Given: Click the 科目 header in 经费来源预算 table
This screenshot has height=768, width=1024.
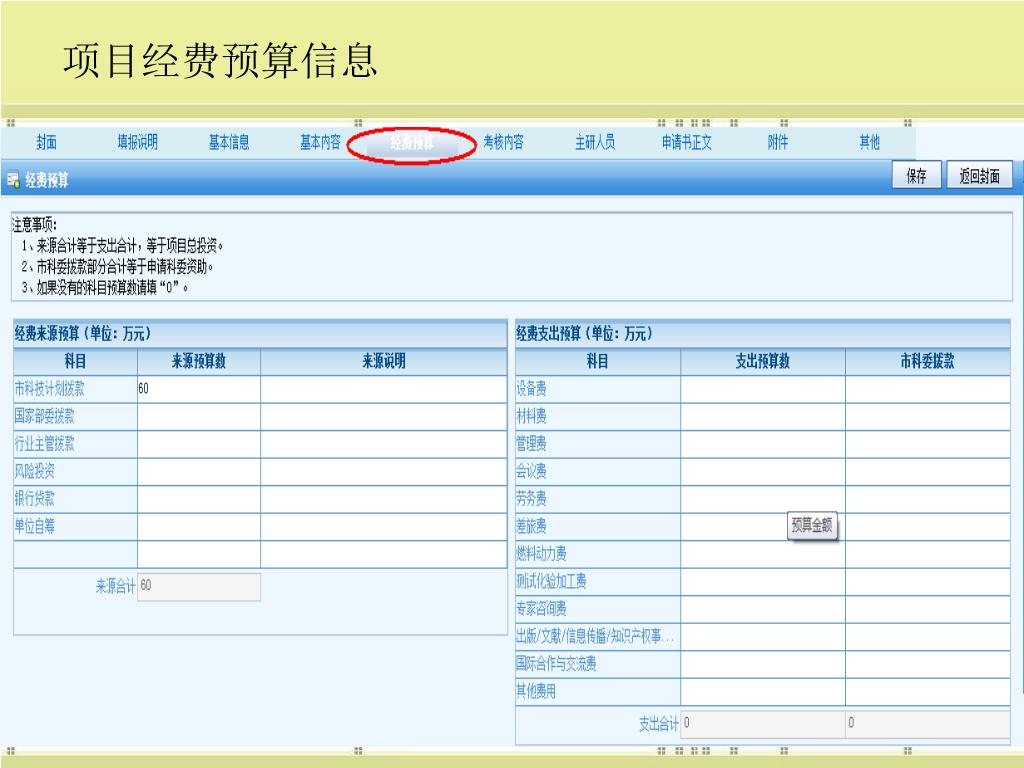Looking at the screenshot, I should [75, 361].
